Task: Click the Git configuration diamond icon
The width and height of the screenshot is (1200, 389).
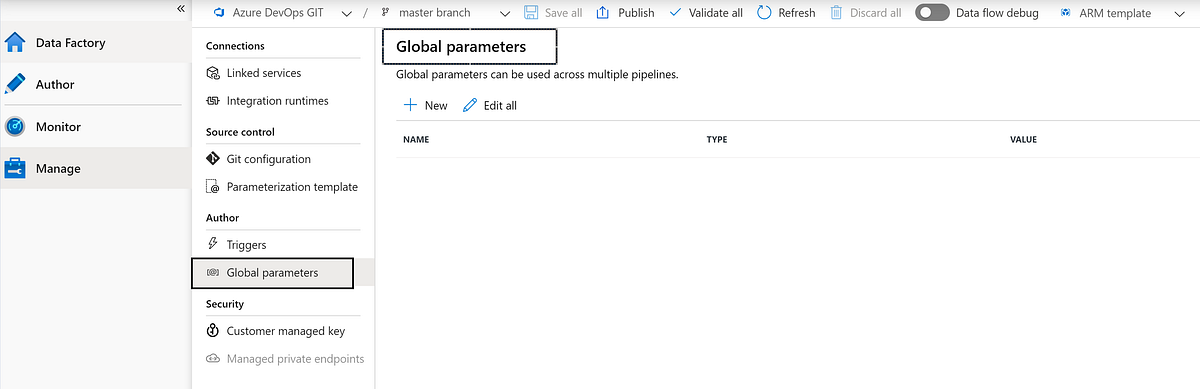Action: (x=213, y=159)
